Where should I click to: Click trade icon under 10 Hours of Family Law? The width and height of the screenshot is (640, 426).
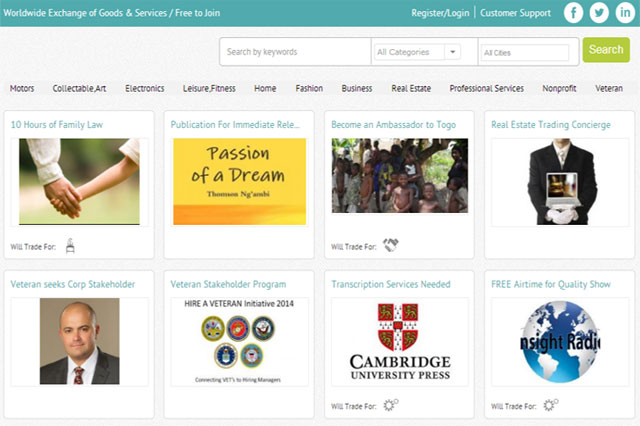tap(70, 244)
